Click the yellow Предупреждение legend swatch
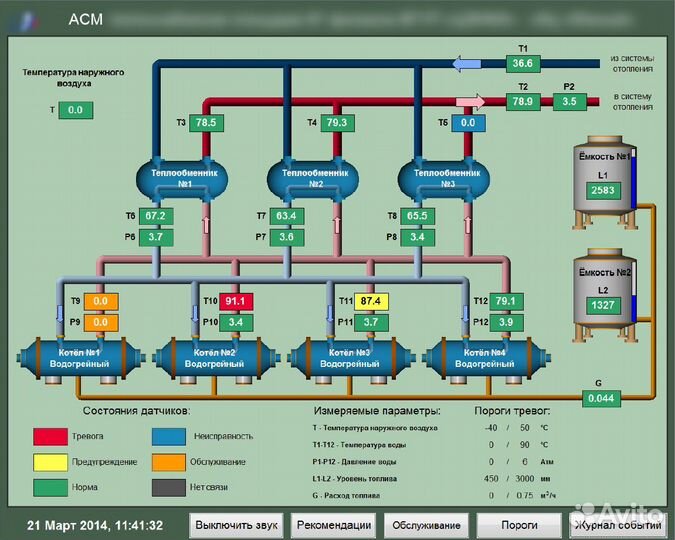The height and width of the screenshot is (540, 675). coord(48,462)
